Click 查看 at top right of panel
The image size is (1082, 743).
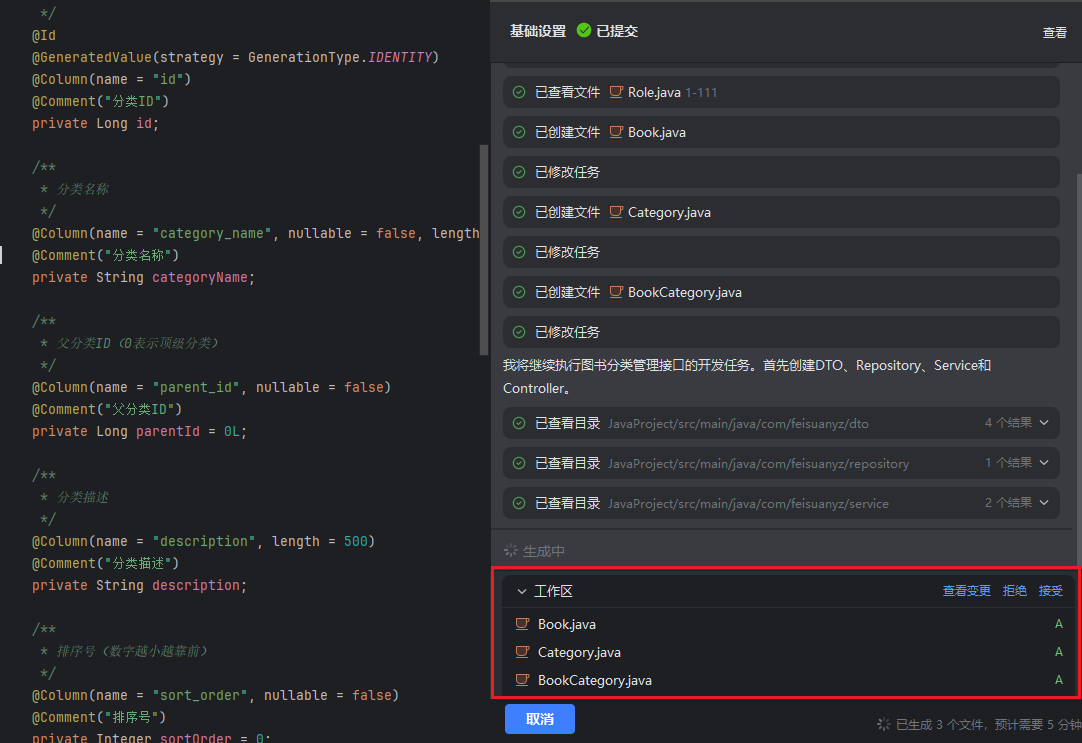[1054, 33]
